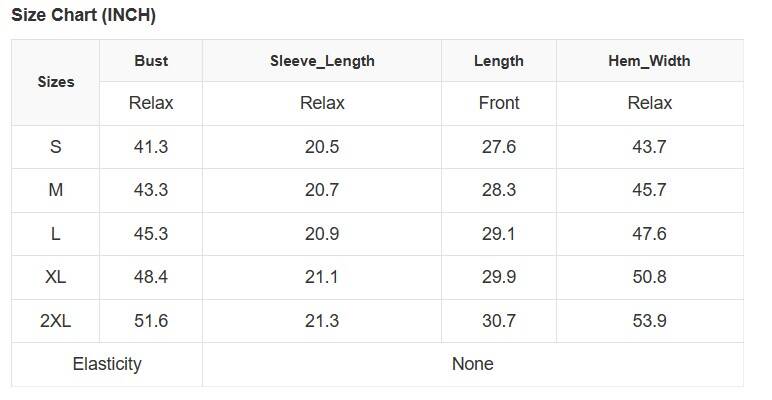Select the Length column header
Image resolution: width=772 pixels, height=400 pixels.
tap(499, 61)
